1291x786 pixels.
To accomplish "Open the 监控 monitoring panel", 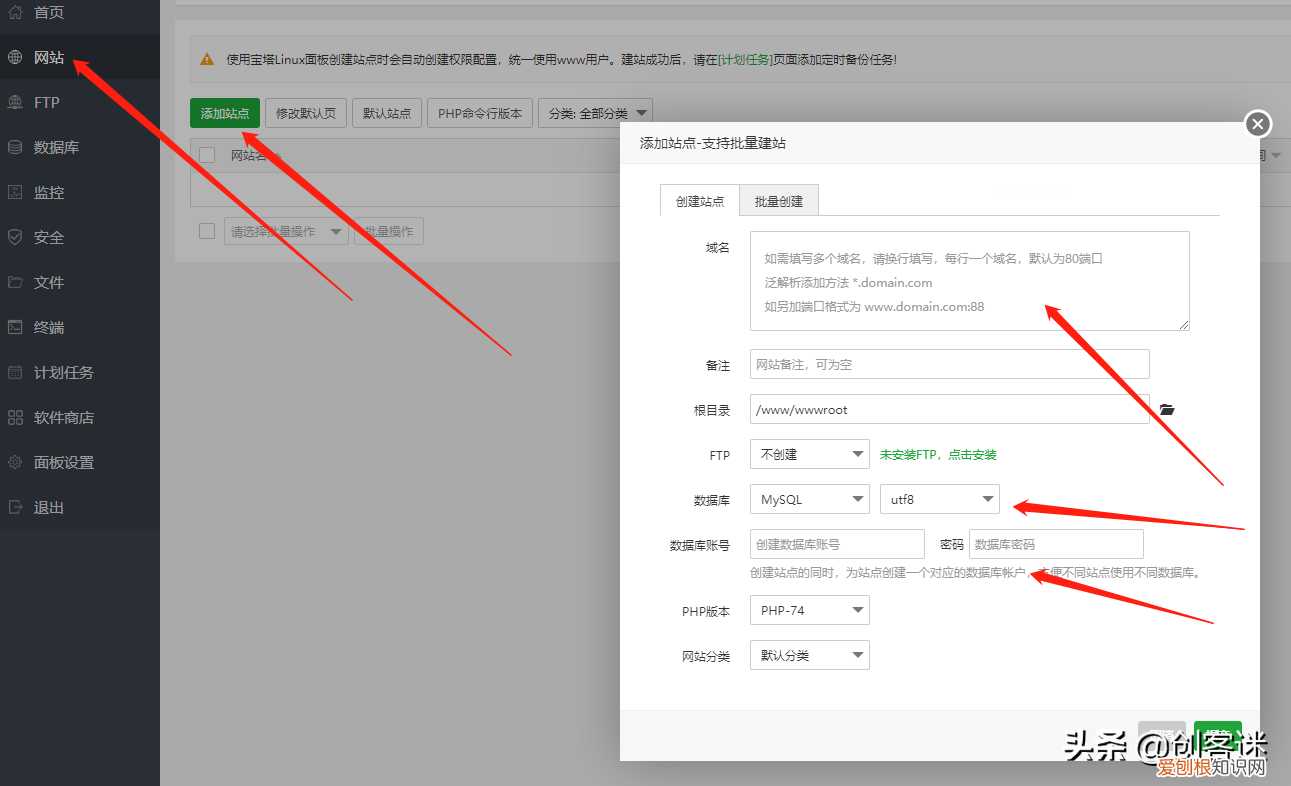I will [x=45, y=192].
